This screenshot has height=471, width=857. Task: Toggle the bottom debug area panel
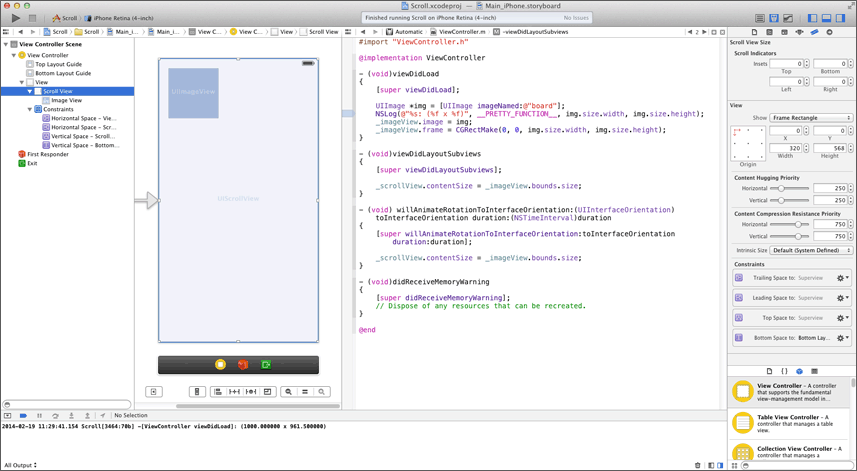[x=826, y=18]
